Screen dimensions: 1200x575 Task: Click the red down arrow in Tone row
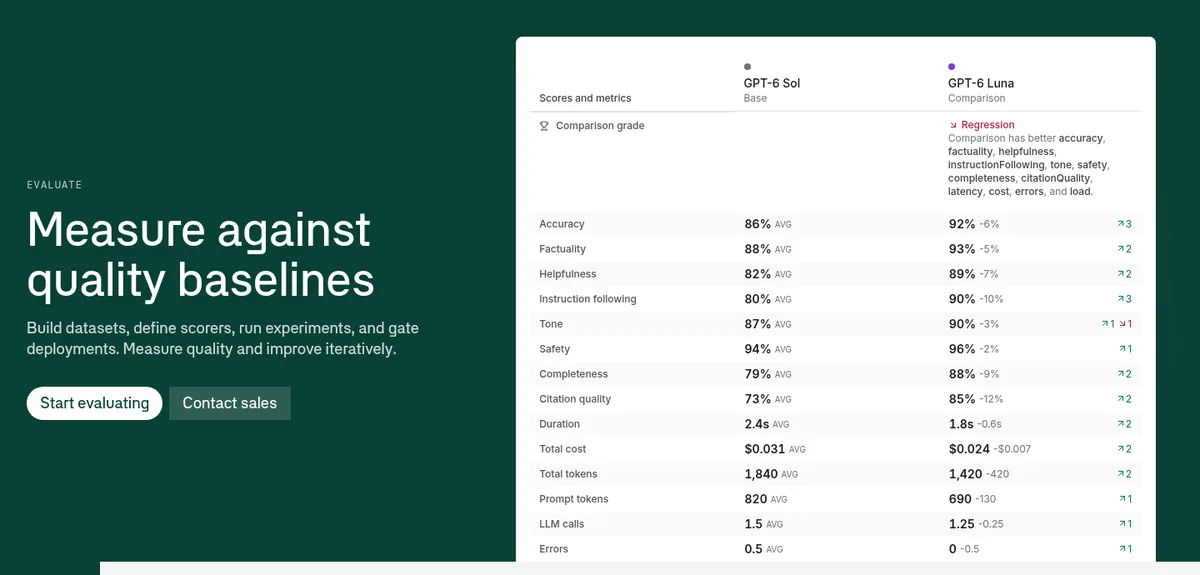click(x=1123, y=324)
